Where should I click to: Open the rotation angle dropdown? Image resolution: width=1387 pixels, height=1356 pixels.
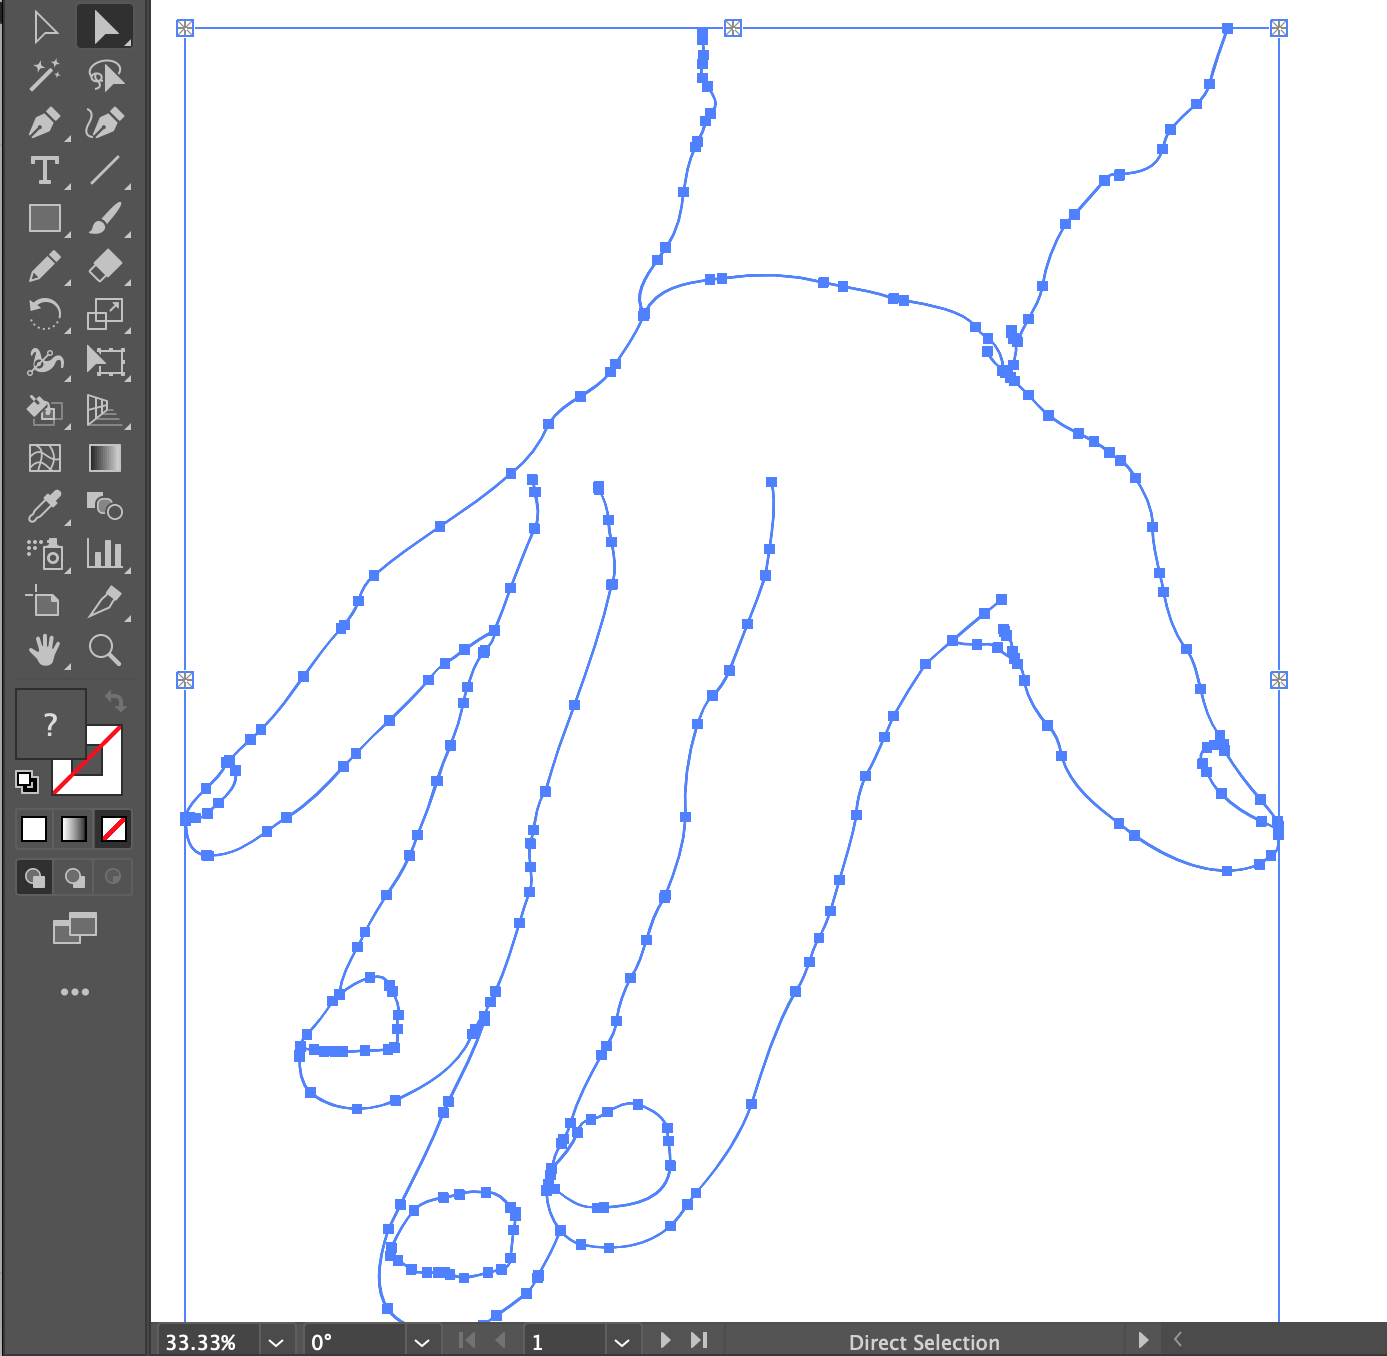pos(422,1341)
